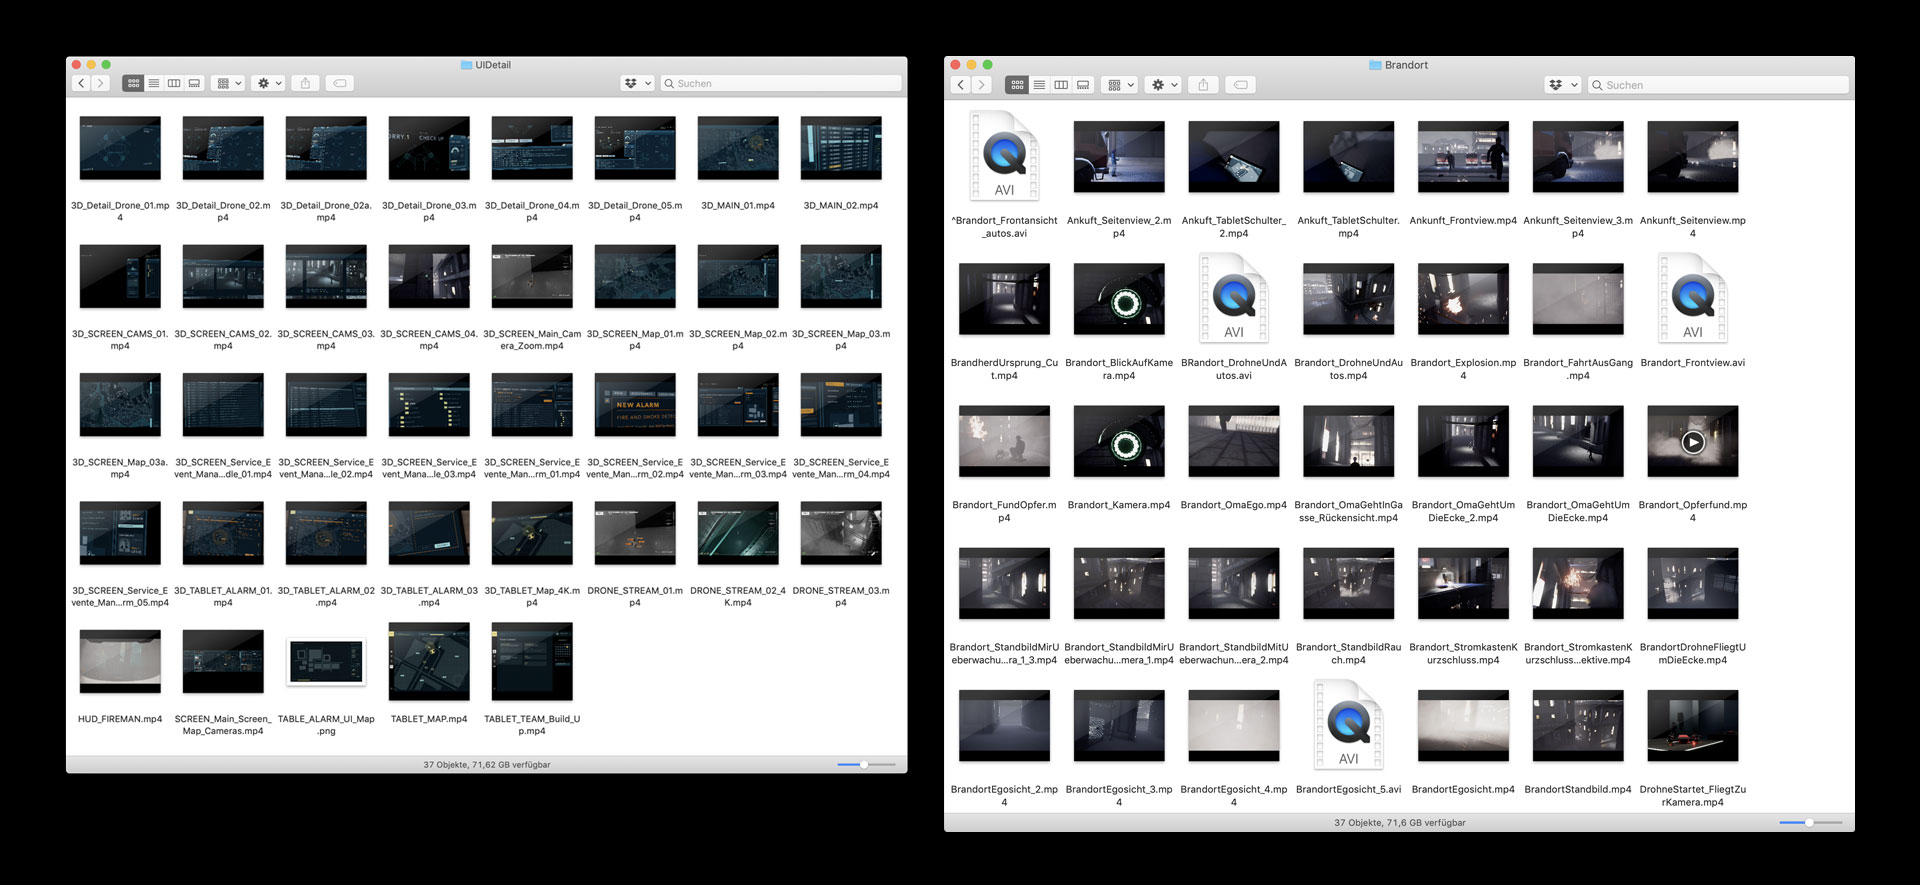Switch Brandort window to list view
The height and width of the screenshot is (885, 1920).
point(1039,85)
